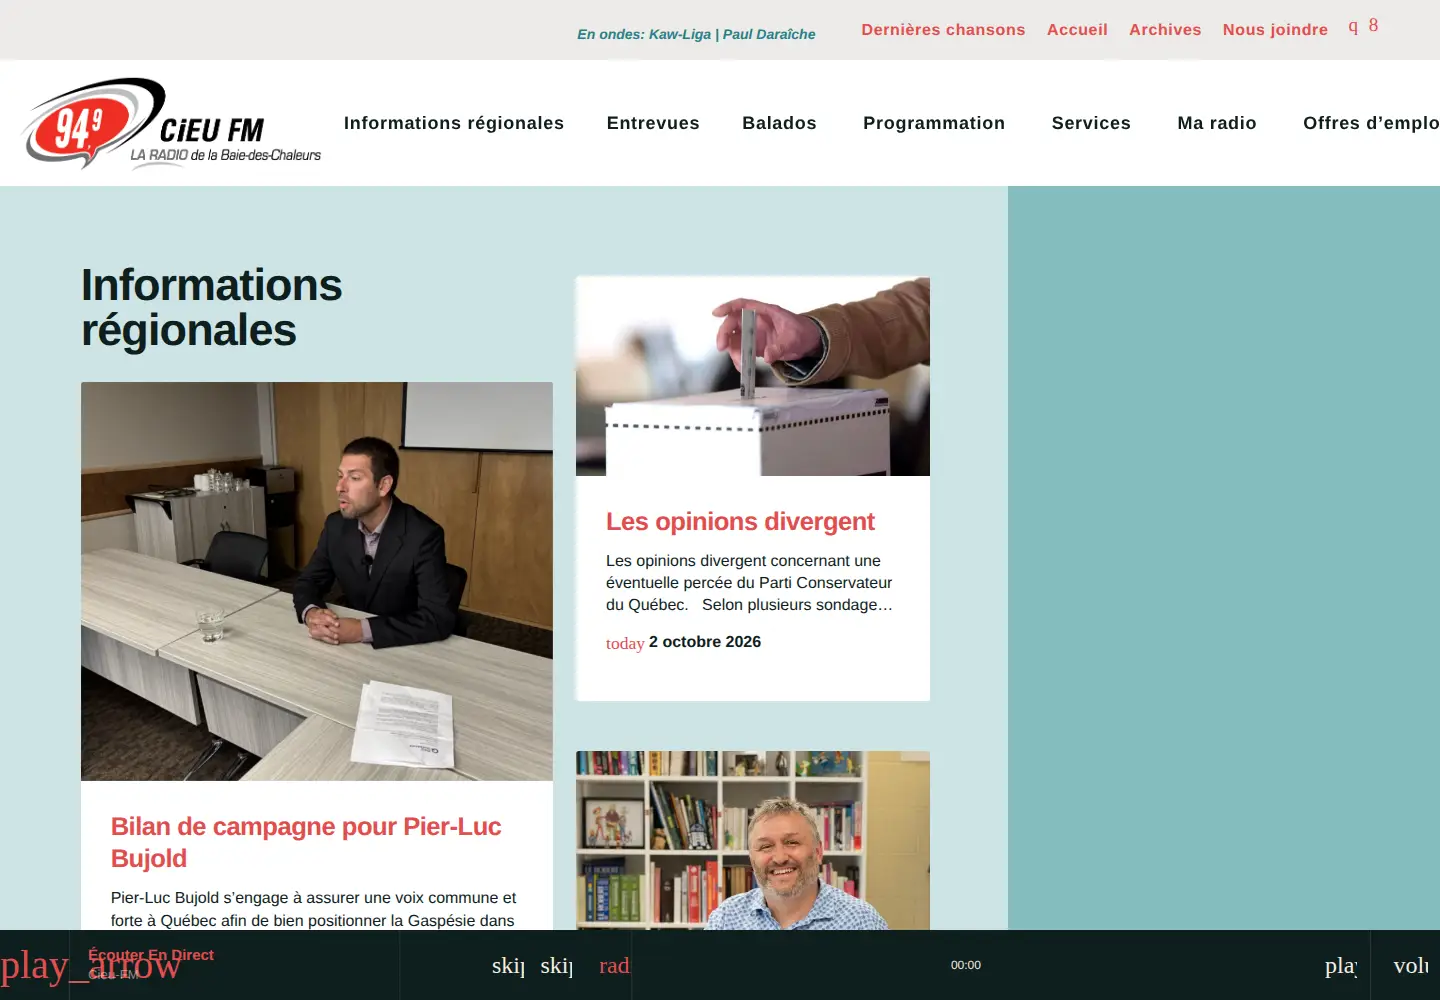Click the "8" glyph icon in top bar
Viewport: 1440px width, 1000px height.
click(x=1374, y=26)
